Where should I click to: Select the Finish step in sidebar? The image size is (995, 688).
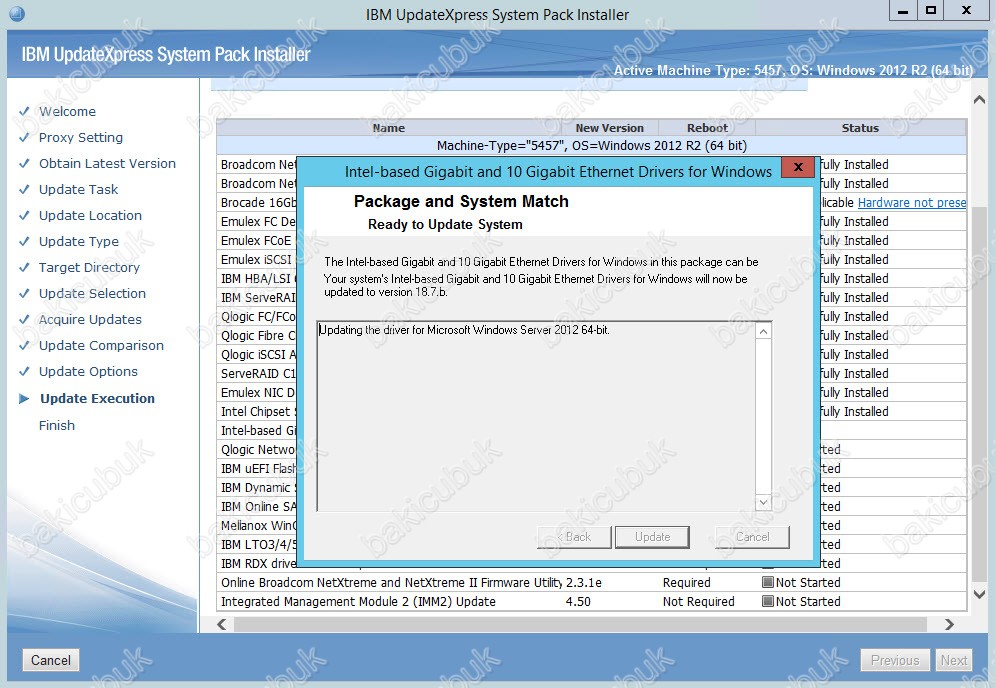[57, 426]
